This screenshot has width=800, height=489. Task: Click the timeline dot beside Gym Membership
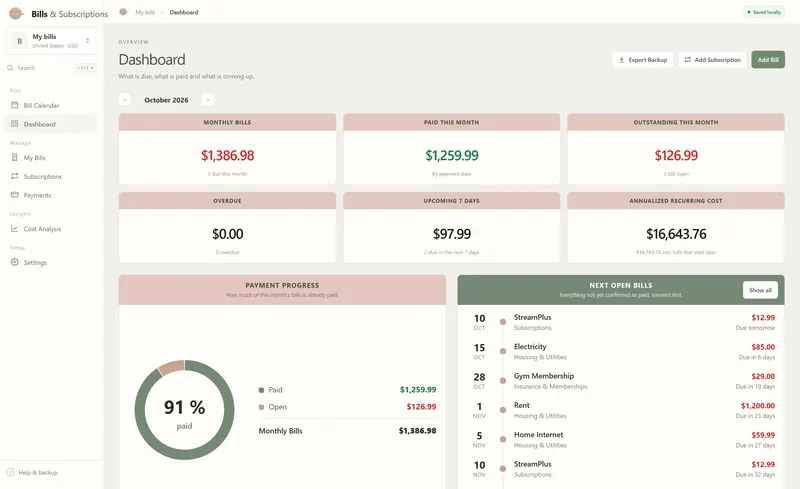pos(503,381)
